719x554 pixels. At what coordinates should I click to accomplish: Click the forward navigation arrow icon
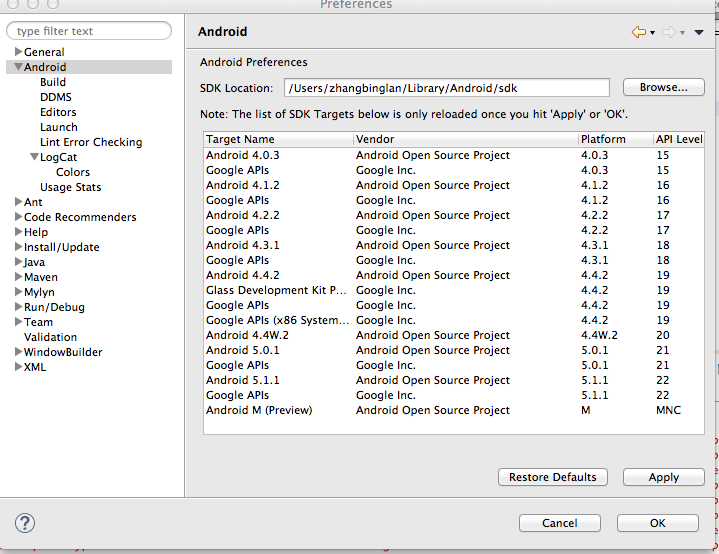[668, 33]
